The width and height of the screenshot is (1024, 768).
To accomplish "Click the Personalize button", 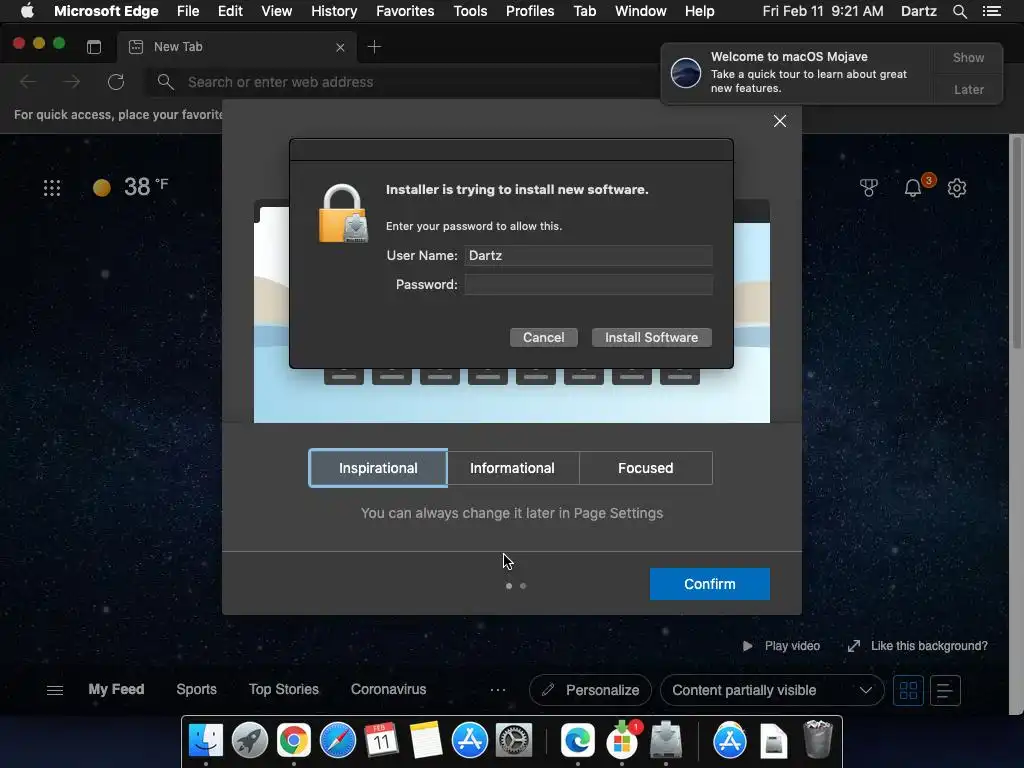I will pos(590,690).
